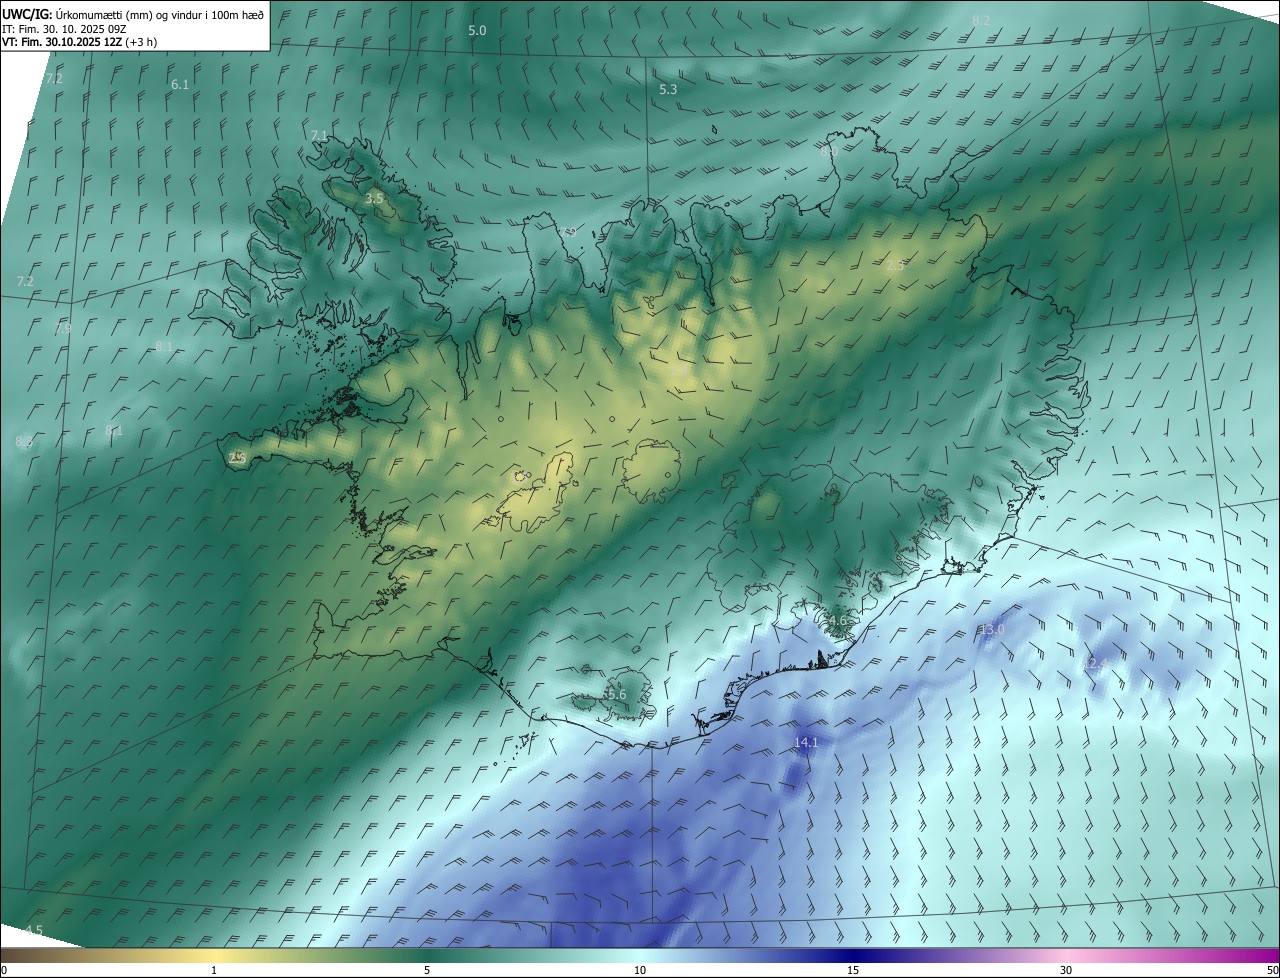Click the 50 tick label on the color scale
The image size is (1280, 978).
1272,970
